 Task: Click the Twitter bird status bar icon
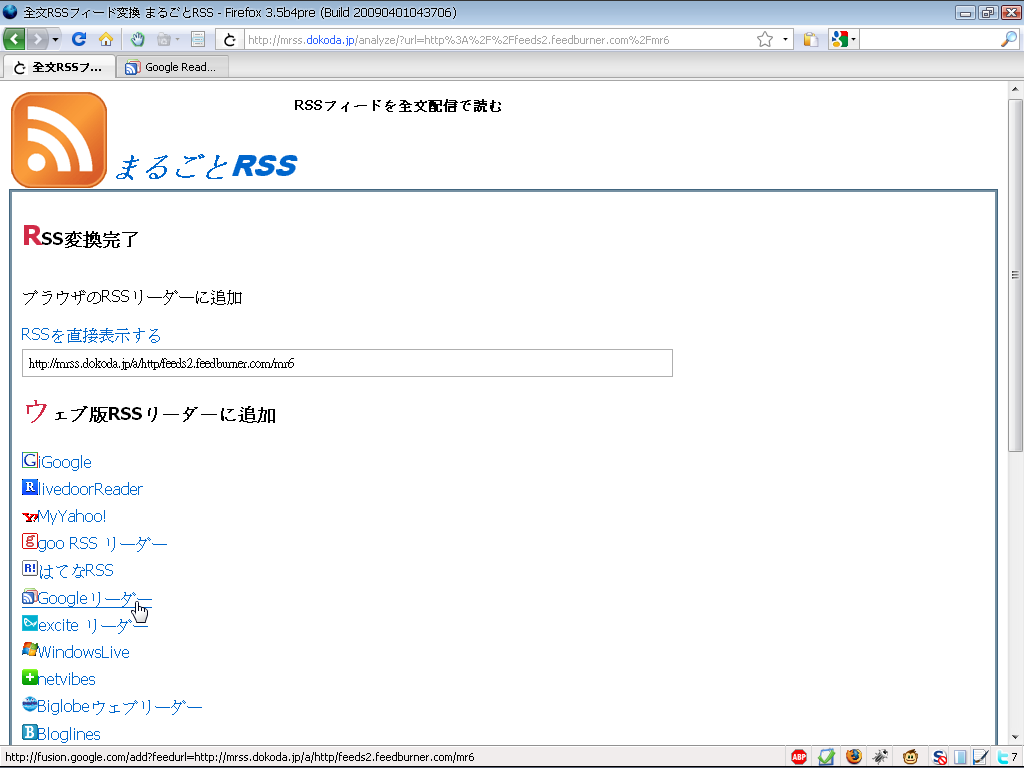tap(1003, 758)
